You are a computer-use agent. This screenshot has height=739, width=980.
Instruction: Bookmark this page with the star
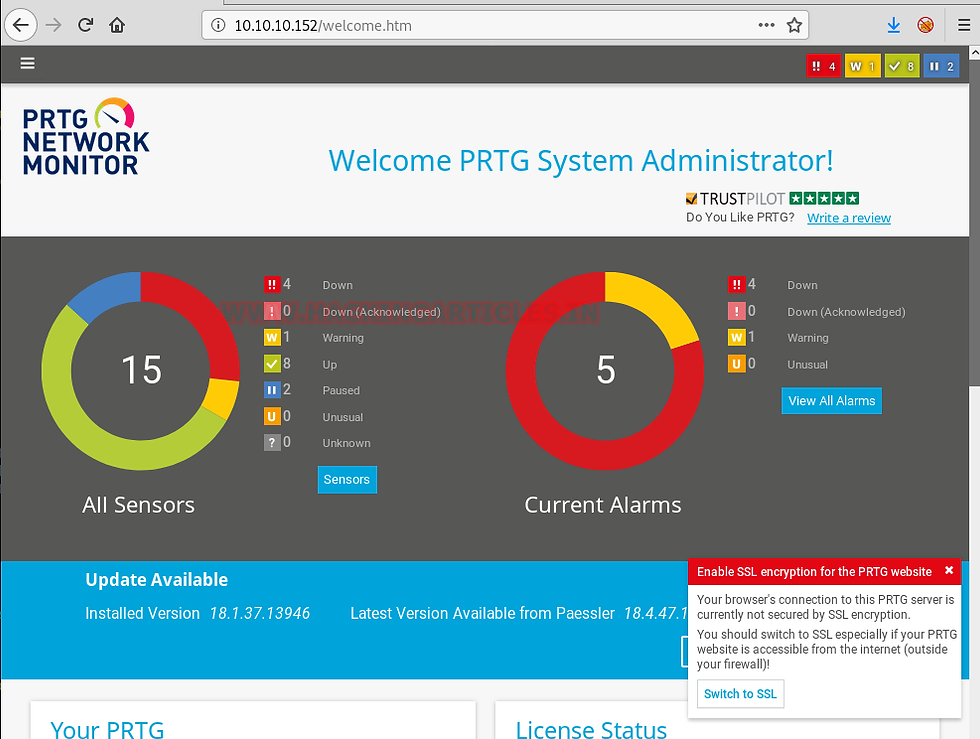(794, 25)
